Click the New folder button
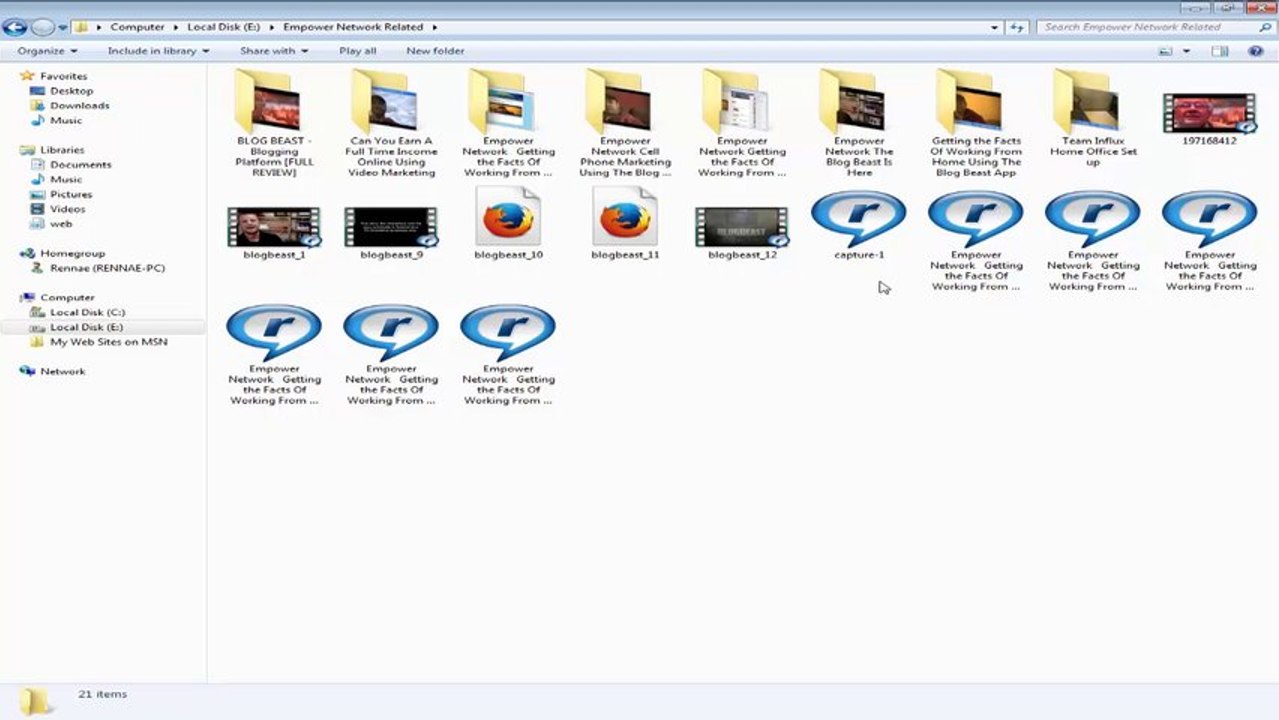The height and width of the screenshot is (720, 1279). tap(435, 51)
